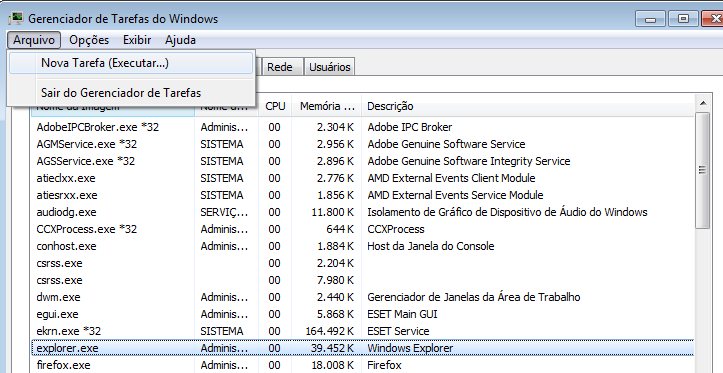Click Adobe Genuine Software Service description

(446, 144)
